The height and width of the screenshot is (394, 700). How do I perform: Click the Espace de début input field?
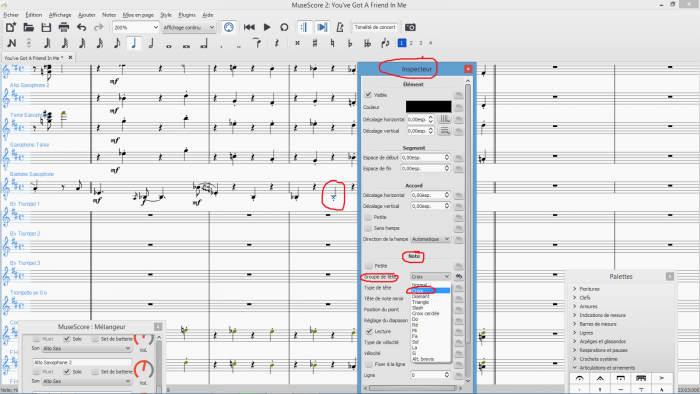[425, 158]
